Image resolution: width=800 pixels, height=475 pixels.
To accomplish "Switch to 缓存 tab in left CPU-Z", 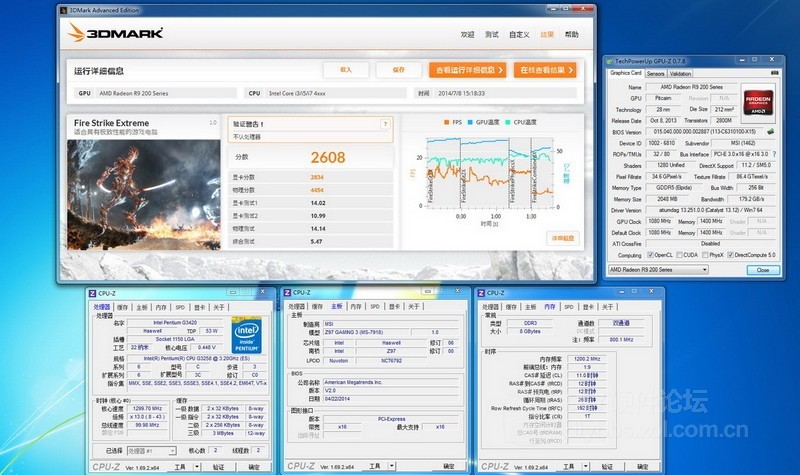I will coord(122,307).
